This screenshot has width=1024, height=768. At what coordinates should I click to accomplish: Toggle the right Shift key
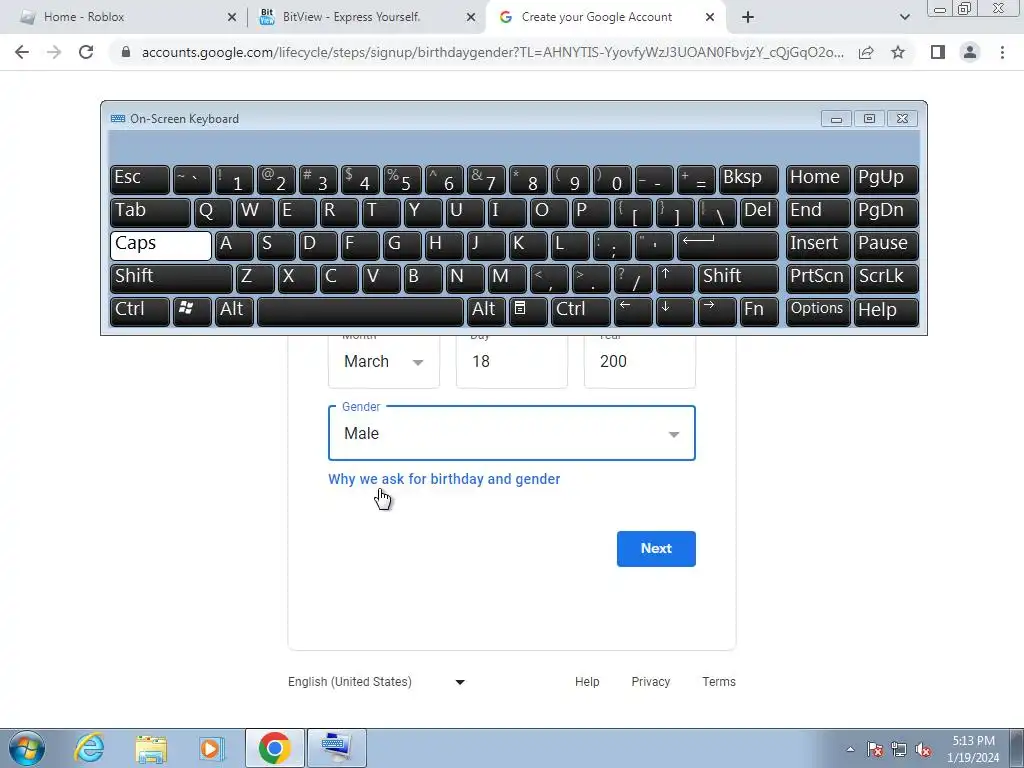(x=738, y=278)
